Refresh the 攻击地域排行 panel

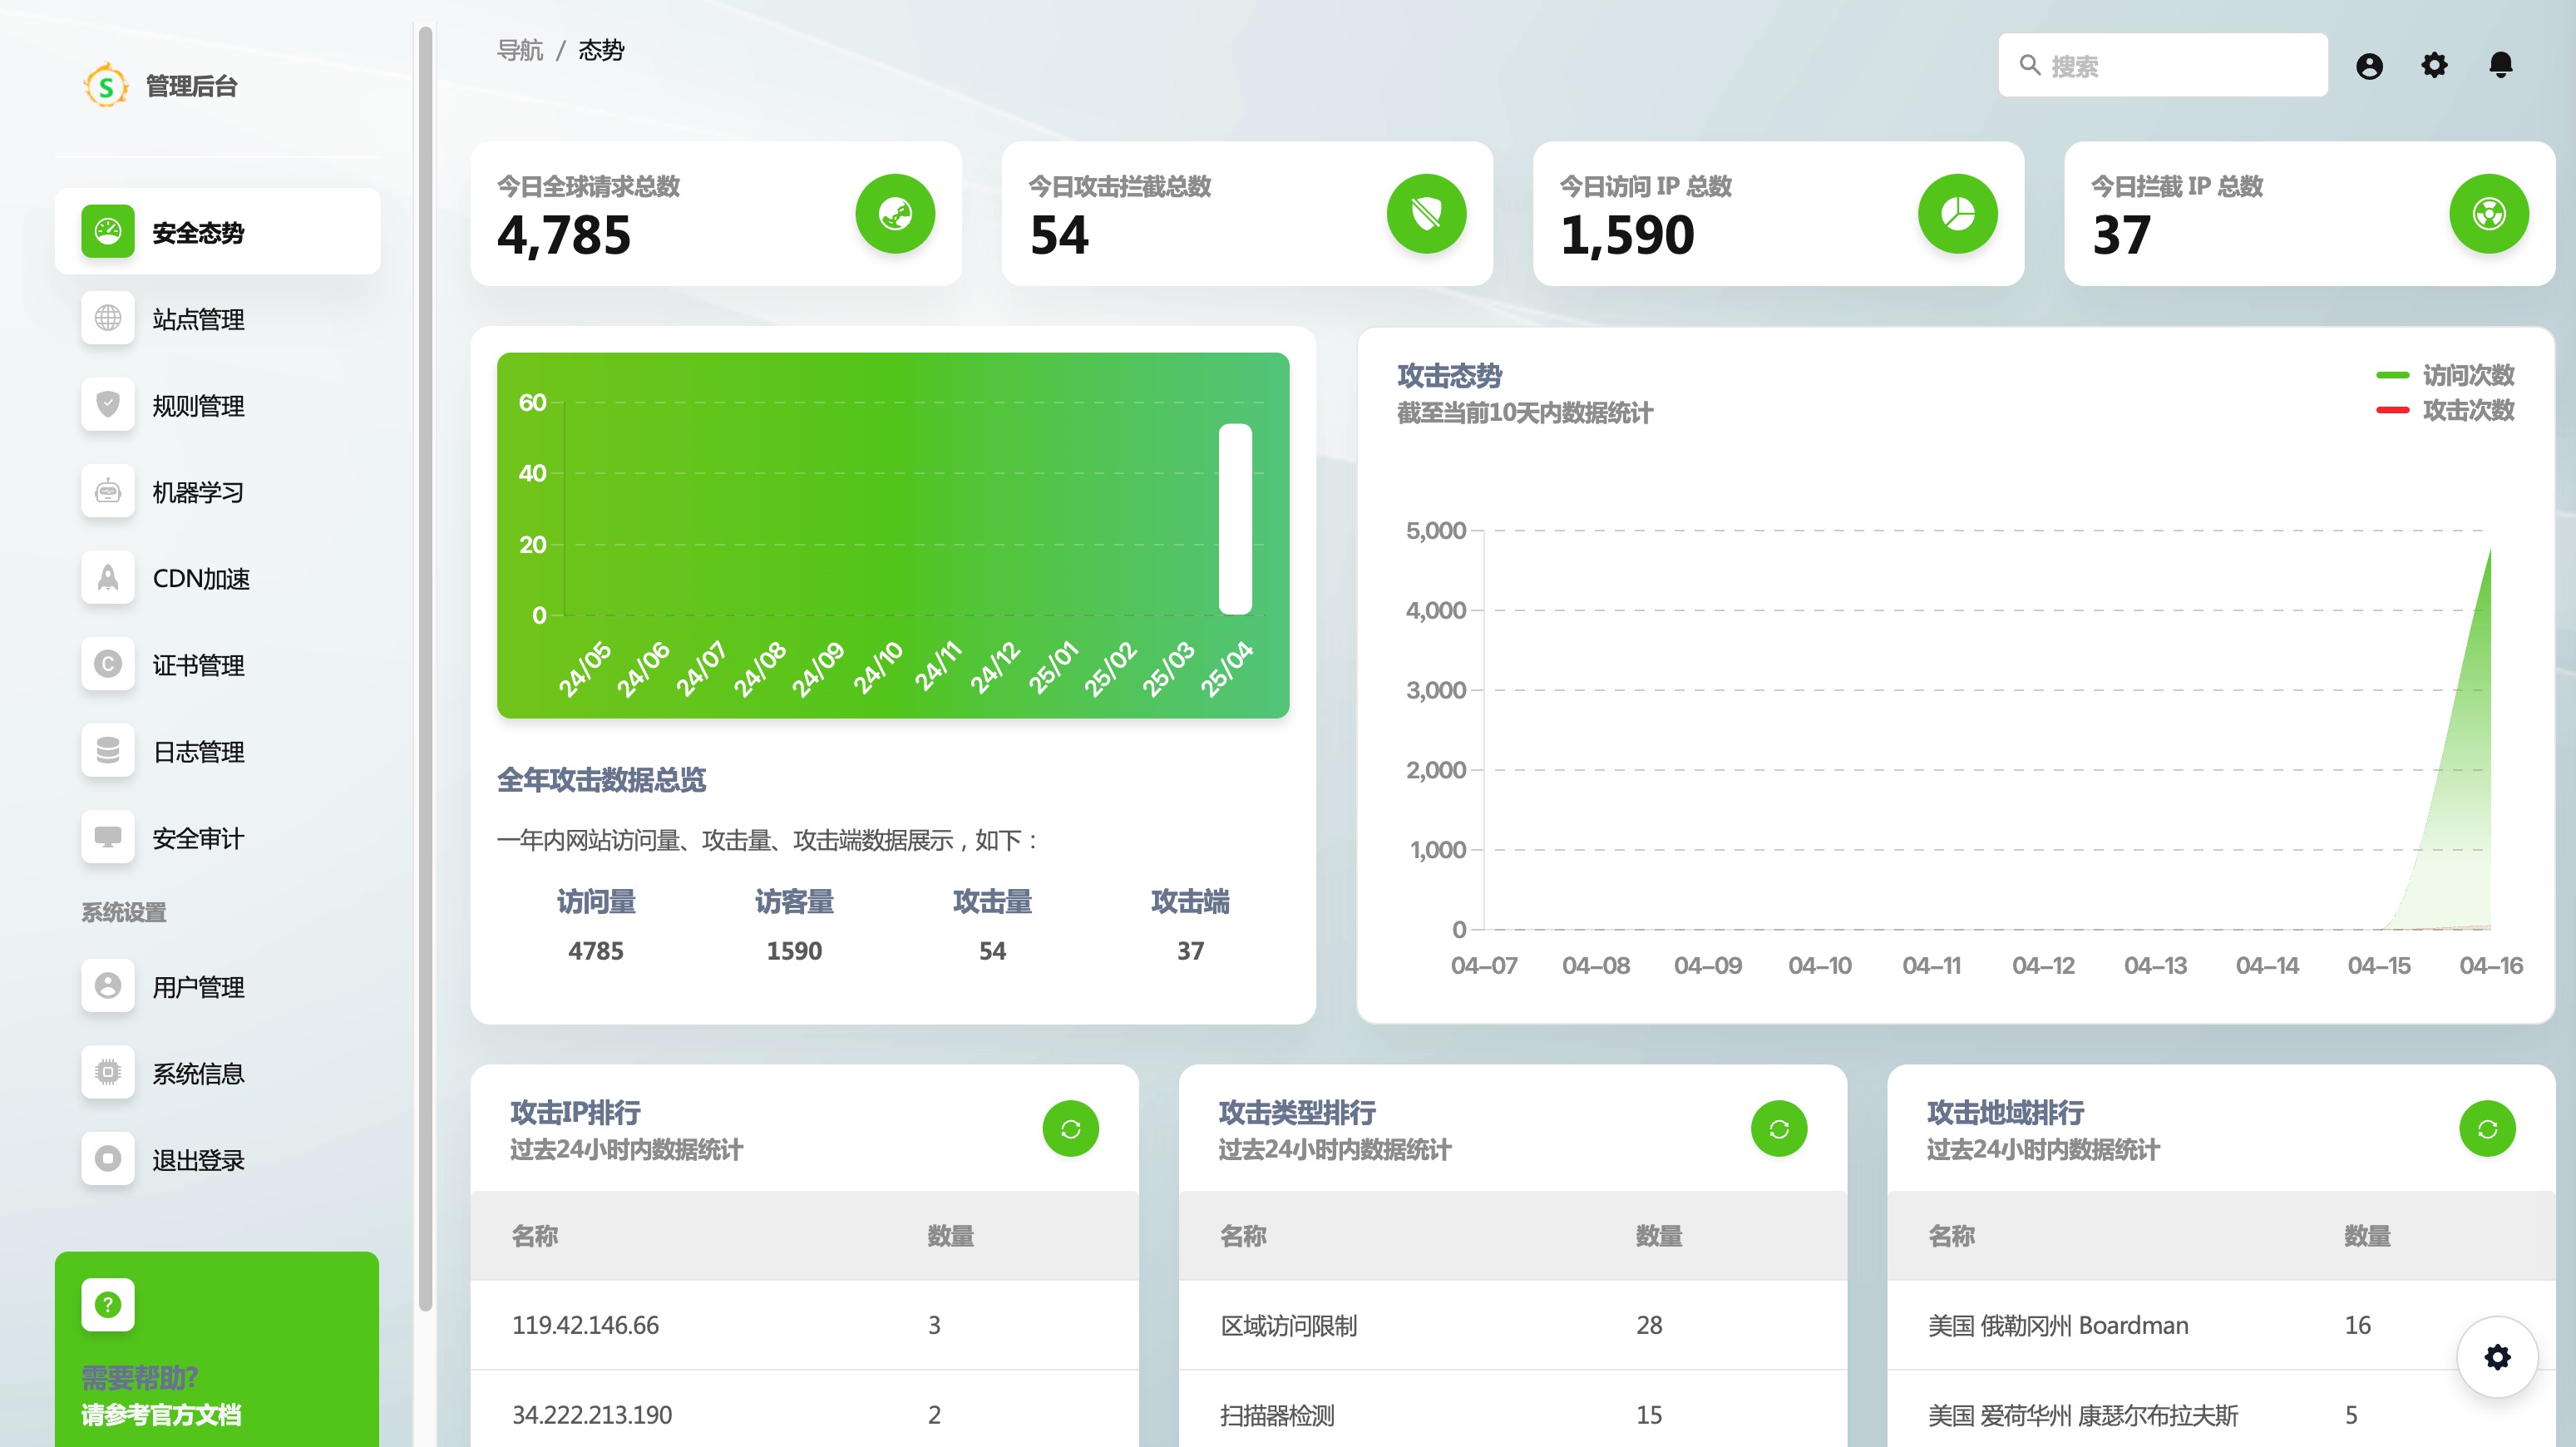(2487, 1129)
